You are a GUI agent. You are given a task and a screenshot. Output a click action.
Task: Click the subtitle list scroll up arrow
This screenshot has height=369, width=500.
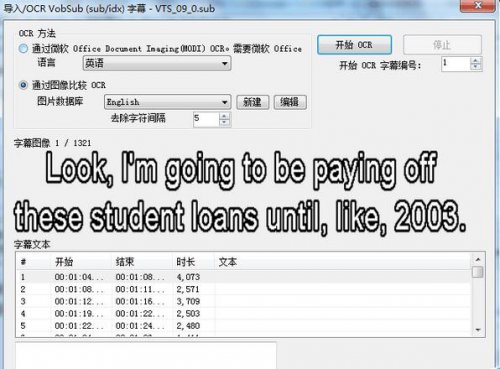[478, 260]
